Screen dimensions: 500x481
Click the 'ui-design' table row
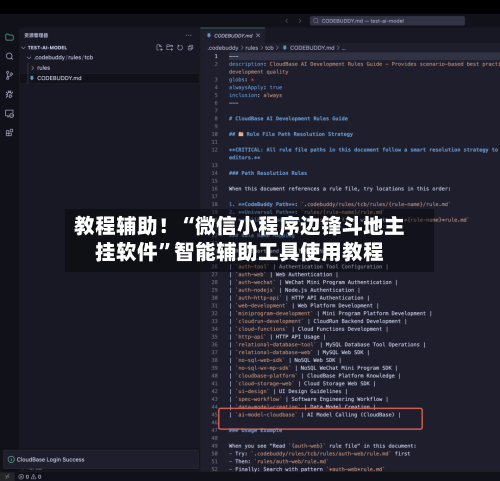coord(288,391)
